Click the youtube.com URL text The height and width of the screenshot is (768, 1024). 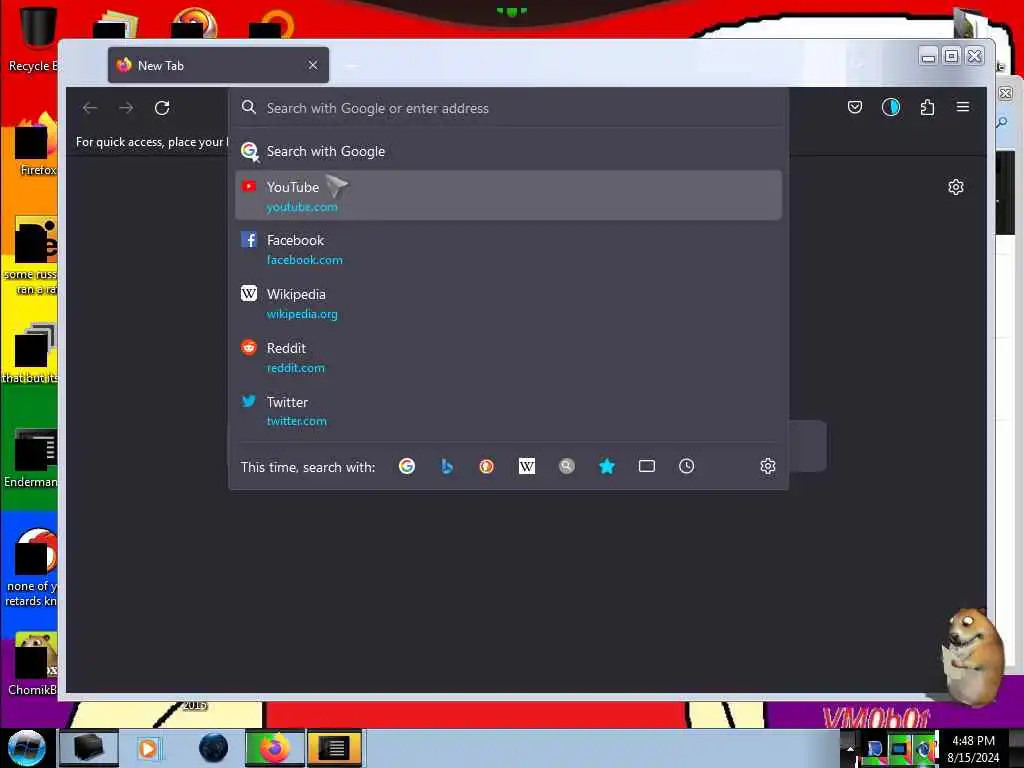302,207
